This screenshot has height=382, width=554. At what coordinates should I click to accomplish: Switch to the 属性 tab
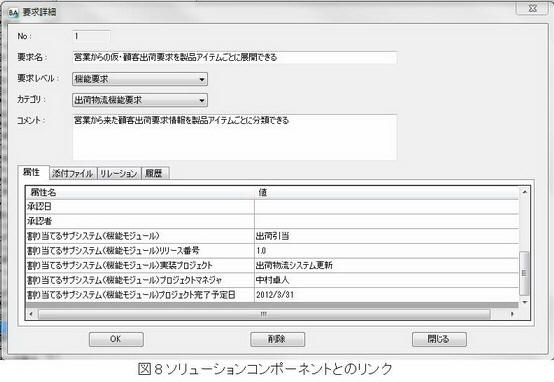pyautogui.click(x=33, y=172)
